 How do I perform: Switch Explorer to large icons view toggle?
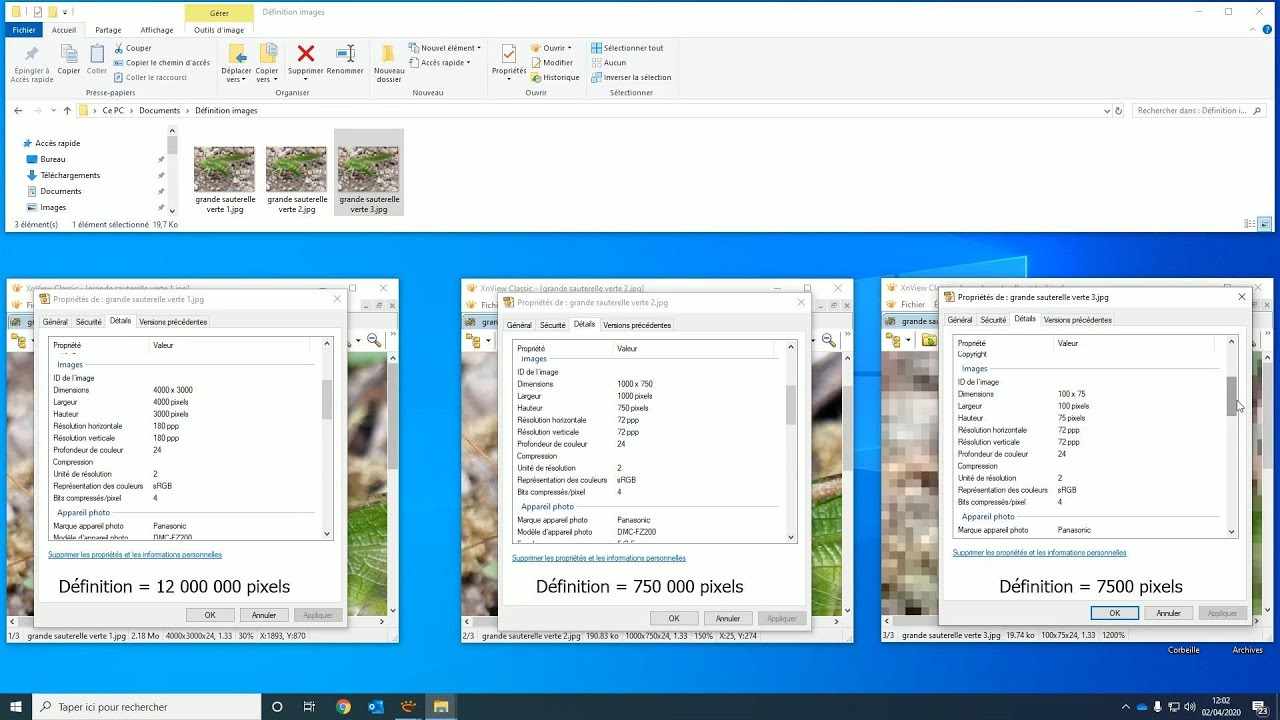point(1265,225)
